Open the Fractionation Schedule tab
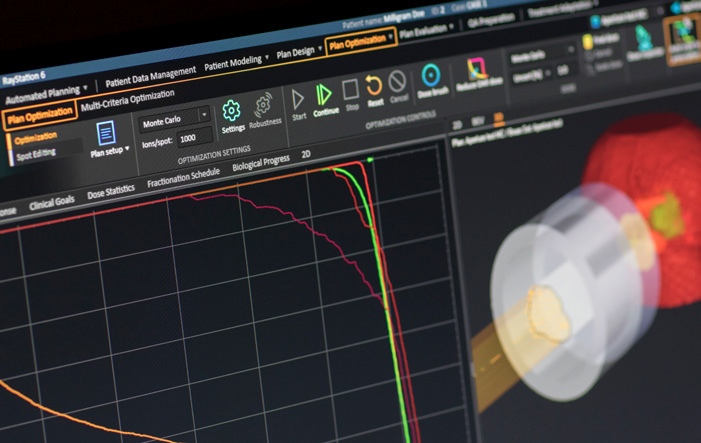 (183, 178)
